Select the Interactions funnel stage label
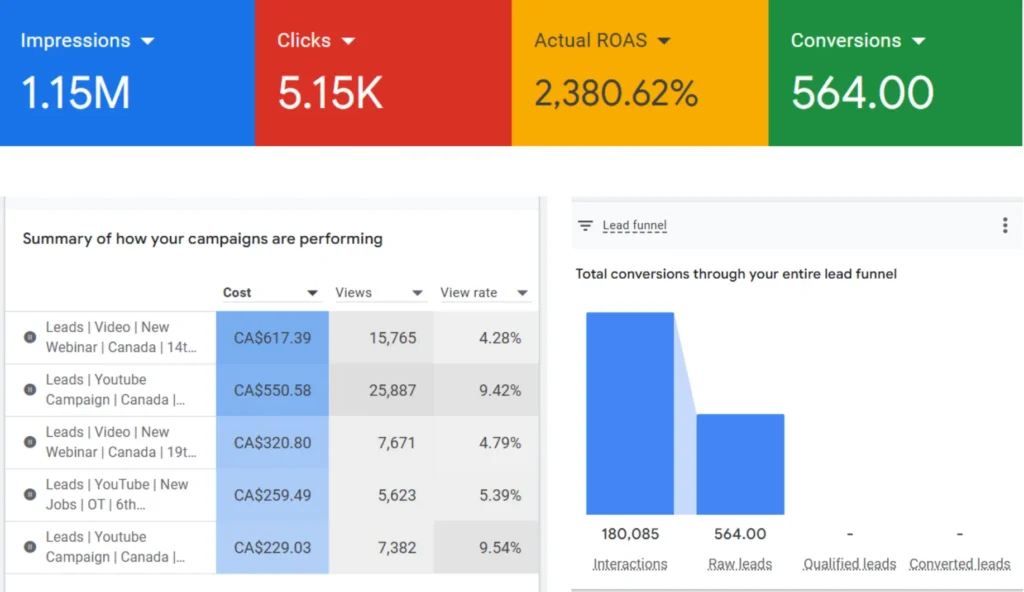The height and width of the screenshot is (592, 1024). pos(629,564)
